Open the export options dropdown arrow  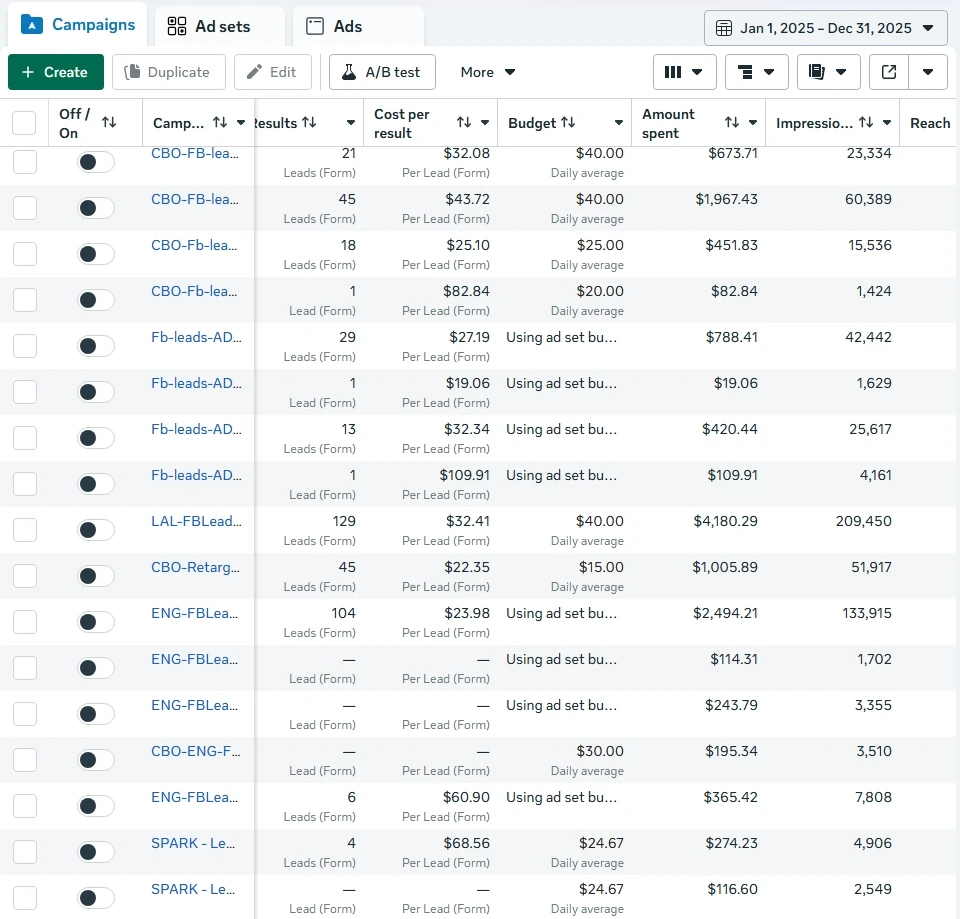(x=928, y=72)
